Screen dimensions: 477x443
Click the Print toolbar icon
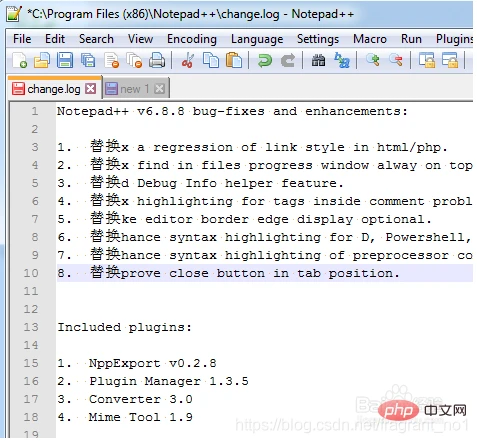pos(157,60)
